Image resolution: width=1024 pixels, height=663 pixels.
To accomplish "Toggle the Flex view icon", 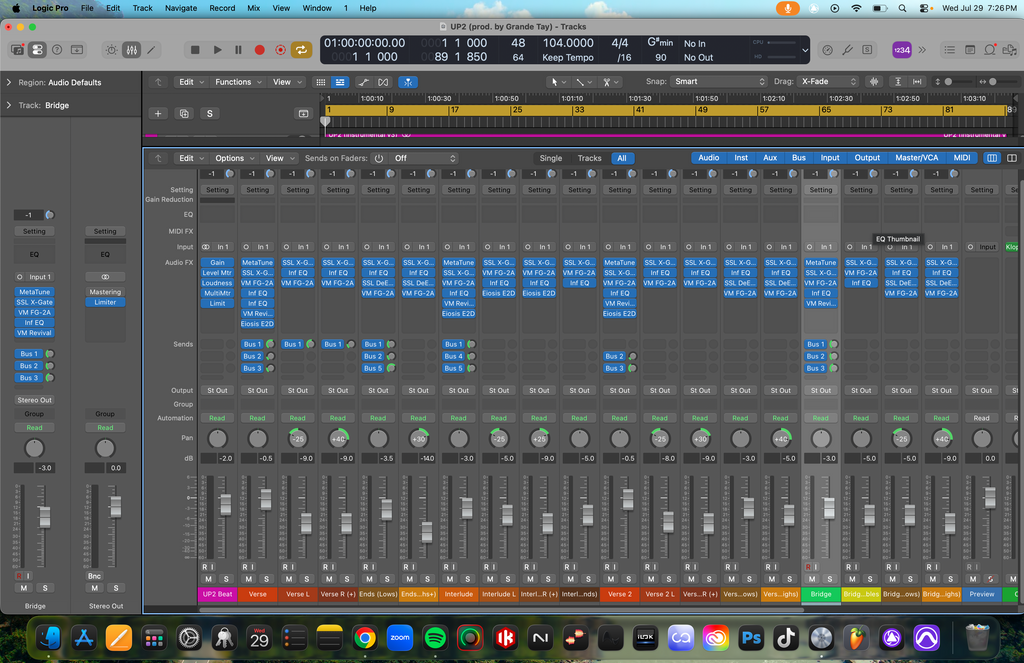I will pyautogui.click(x=383, y=82).
